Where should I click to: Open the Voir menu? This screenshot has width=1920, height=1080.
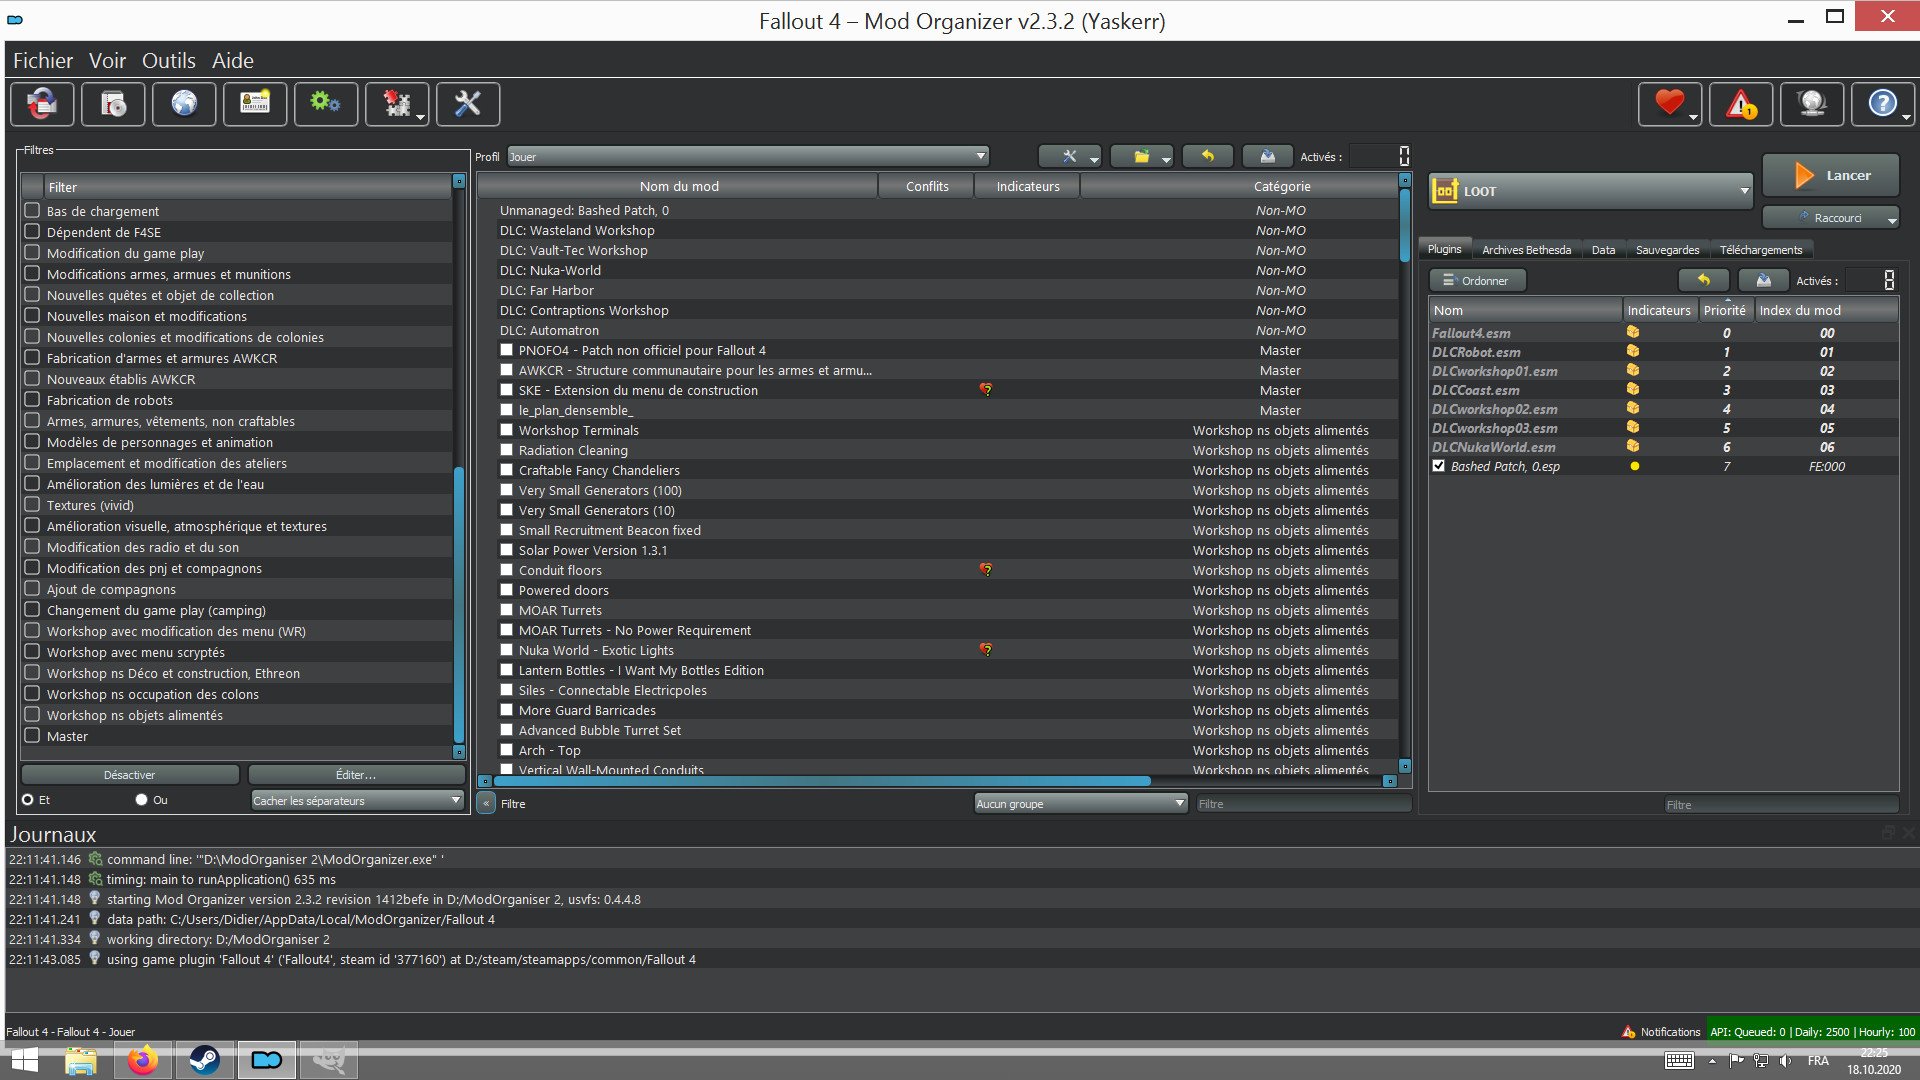tap(107, 61)
